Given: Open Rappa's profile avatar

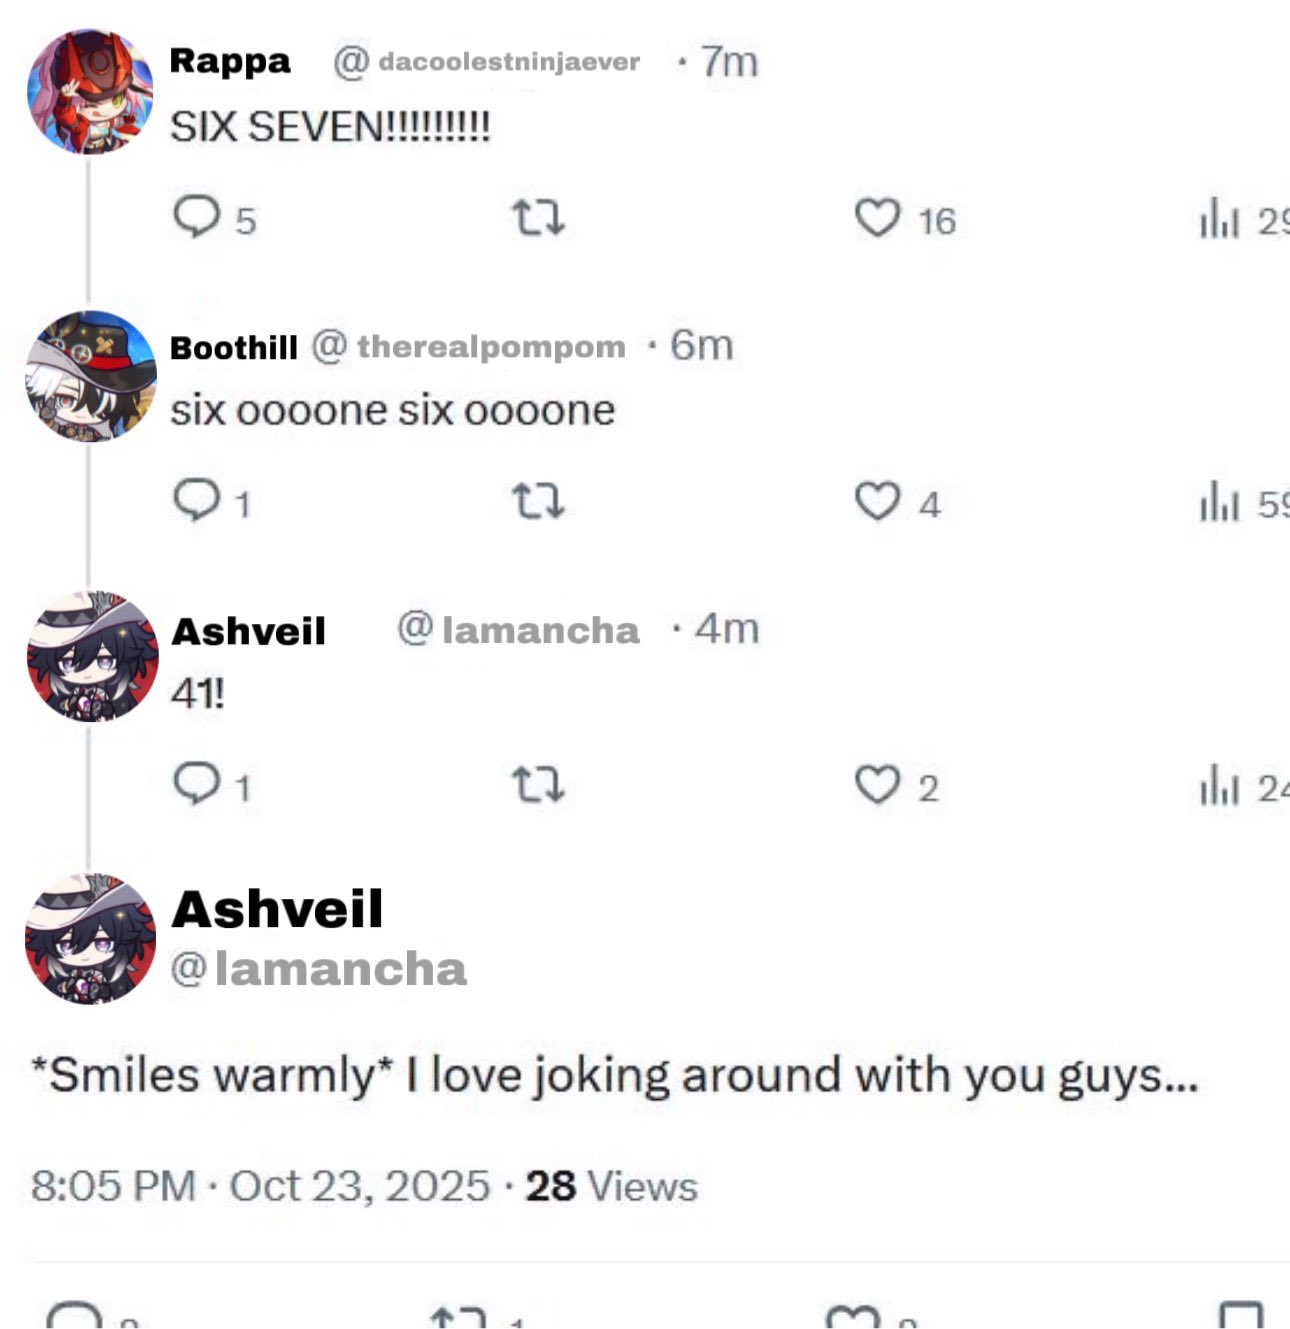Looking at the screenshot, I should pyautogui.click(x=90, y=92).
